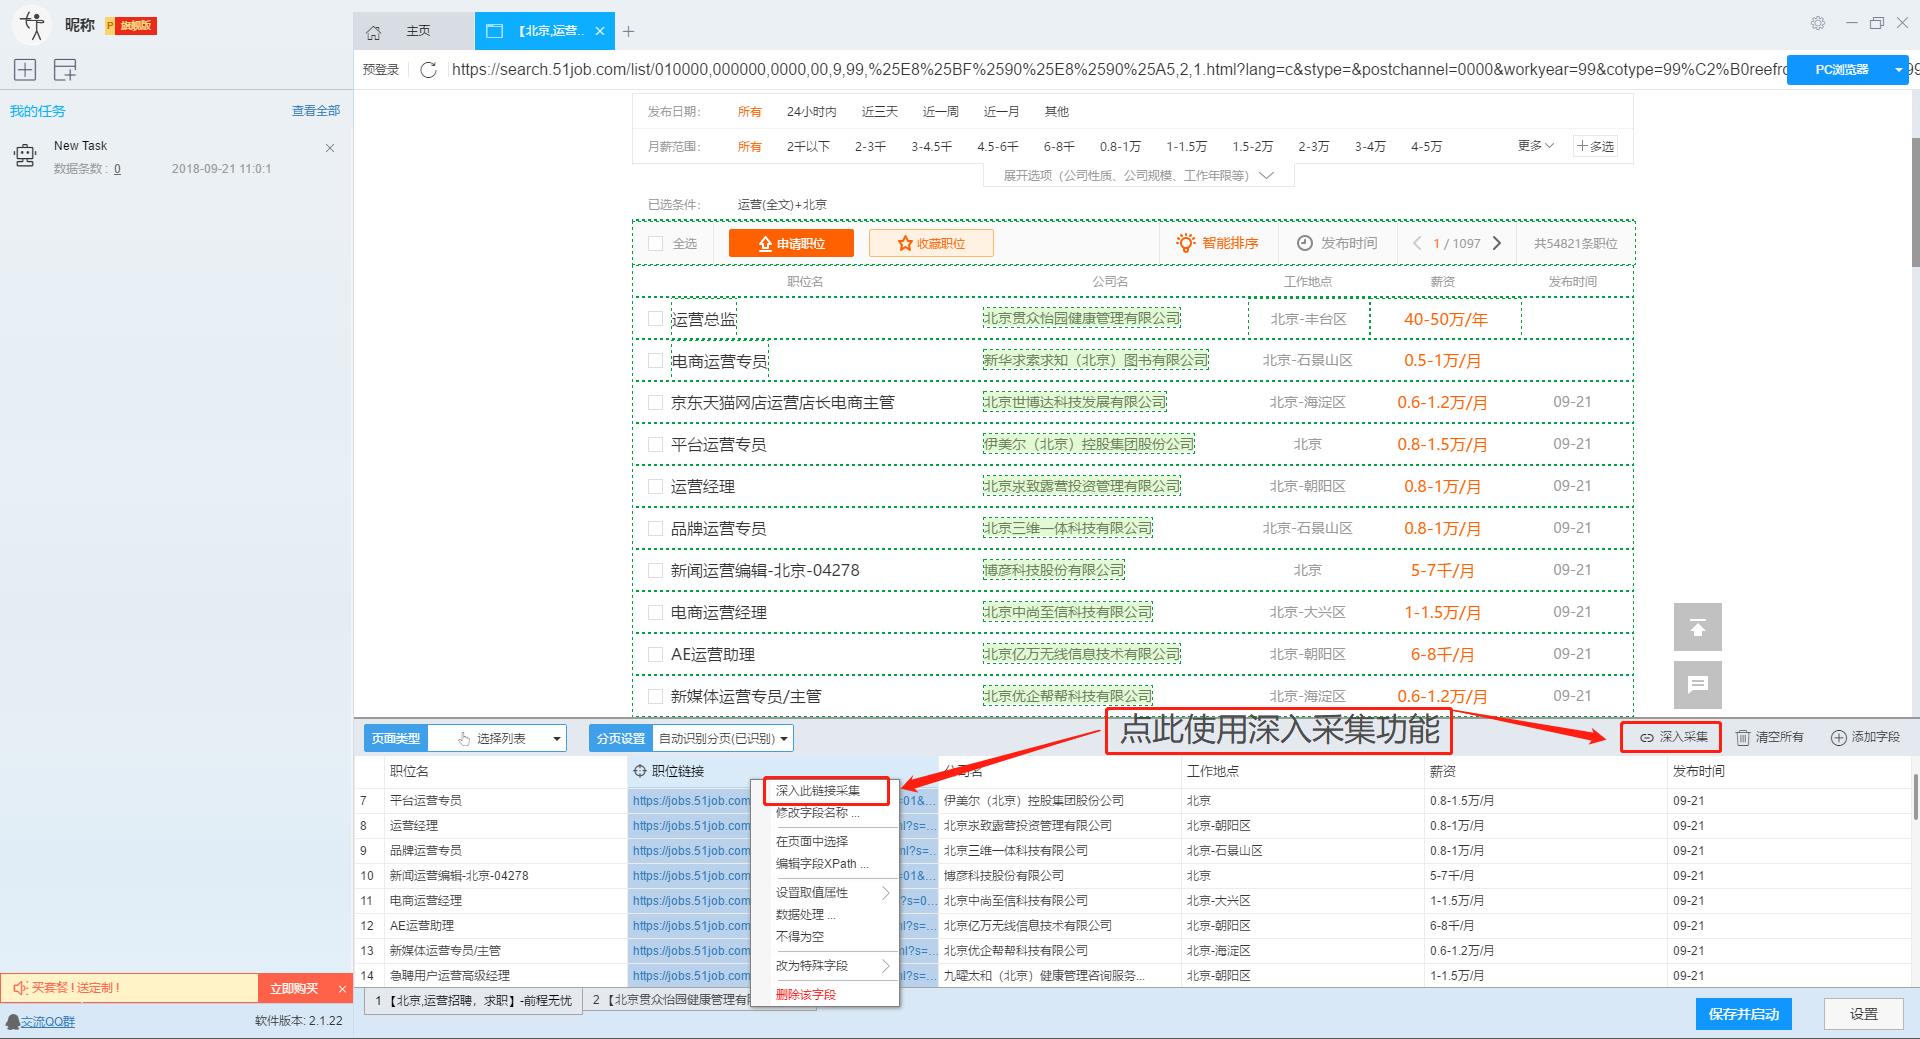Close the New Task item
Image resolution: width=1920 pixels, height=1039 pixels.
330,148
